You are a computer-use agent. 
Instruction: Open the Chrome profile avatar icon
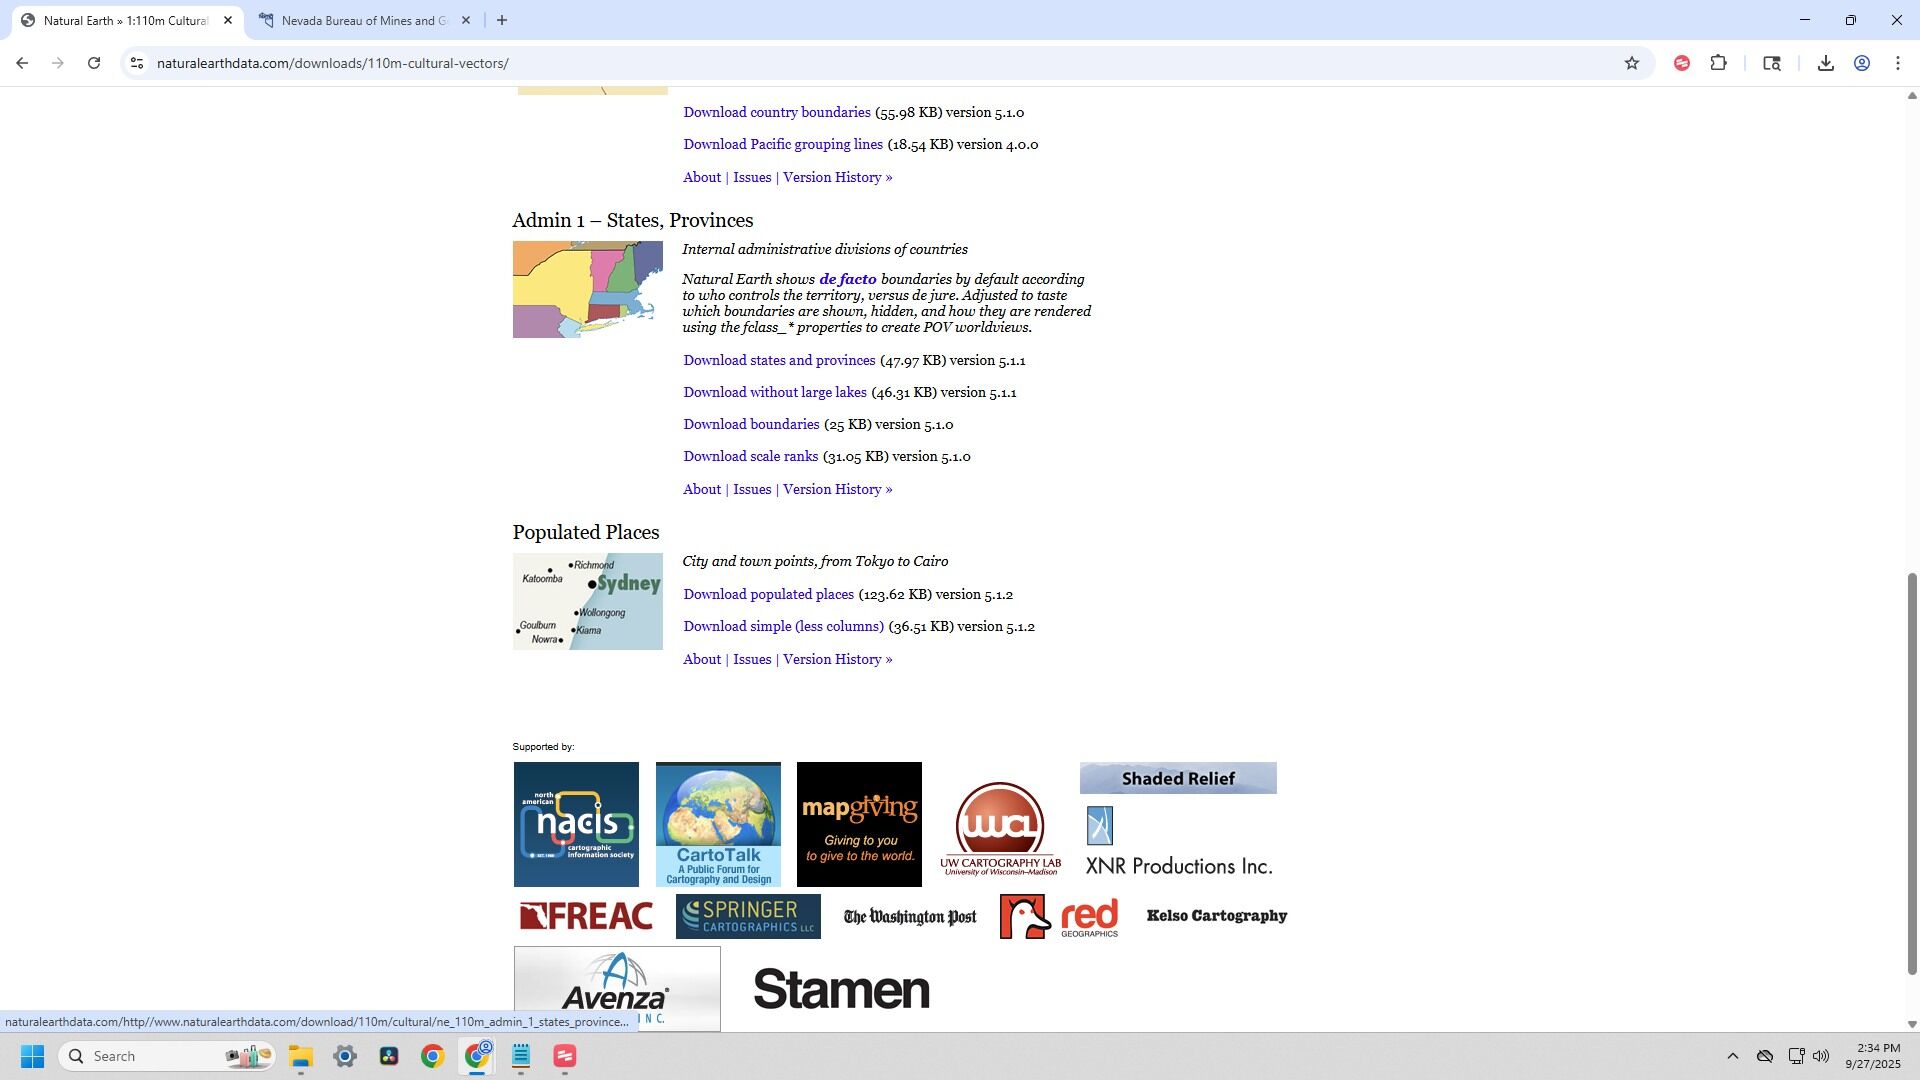pos(1862,63)
